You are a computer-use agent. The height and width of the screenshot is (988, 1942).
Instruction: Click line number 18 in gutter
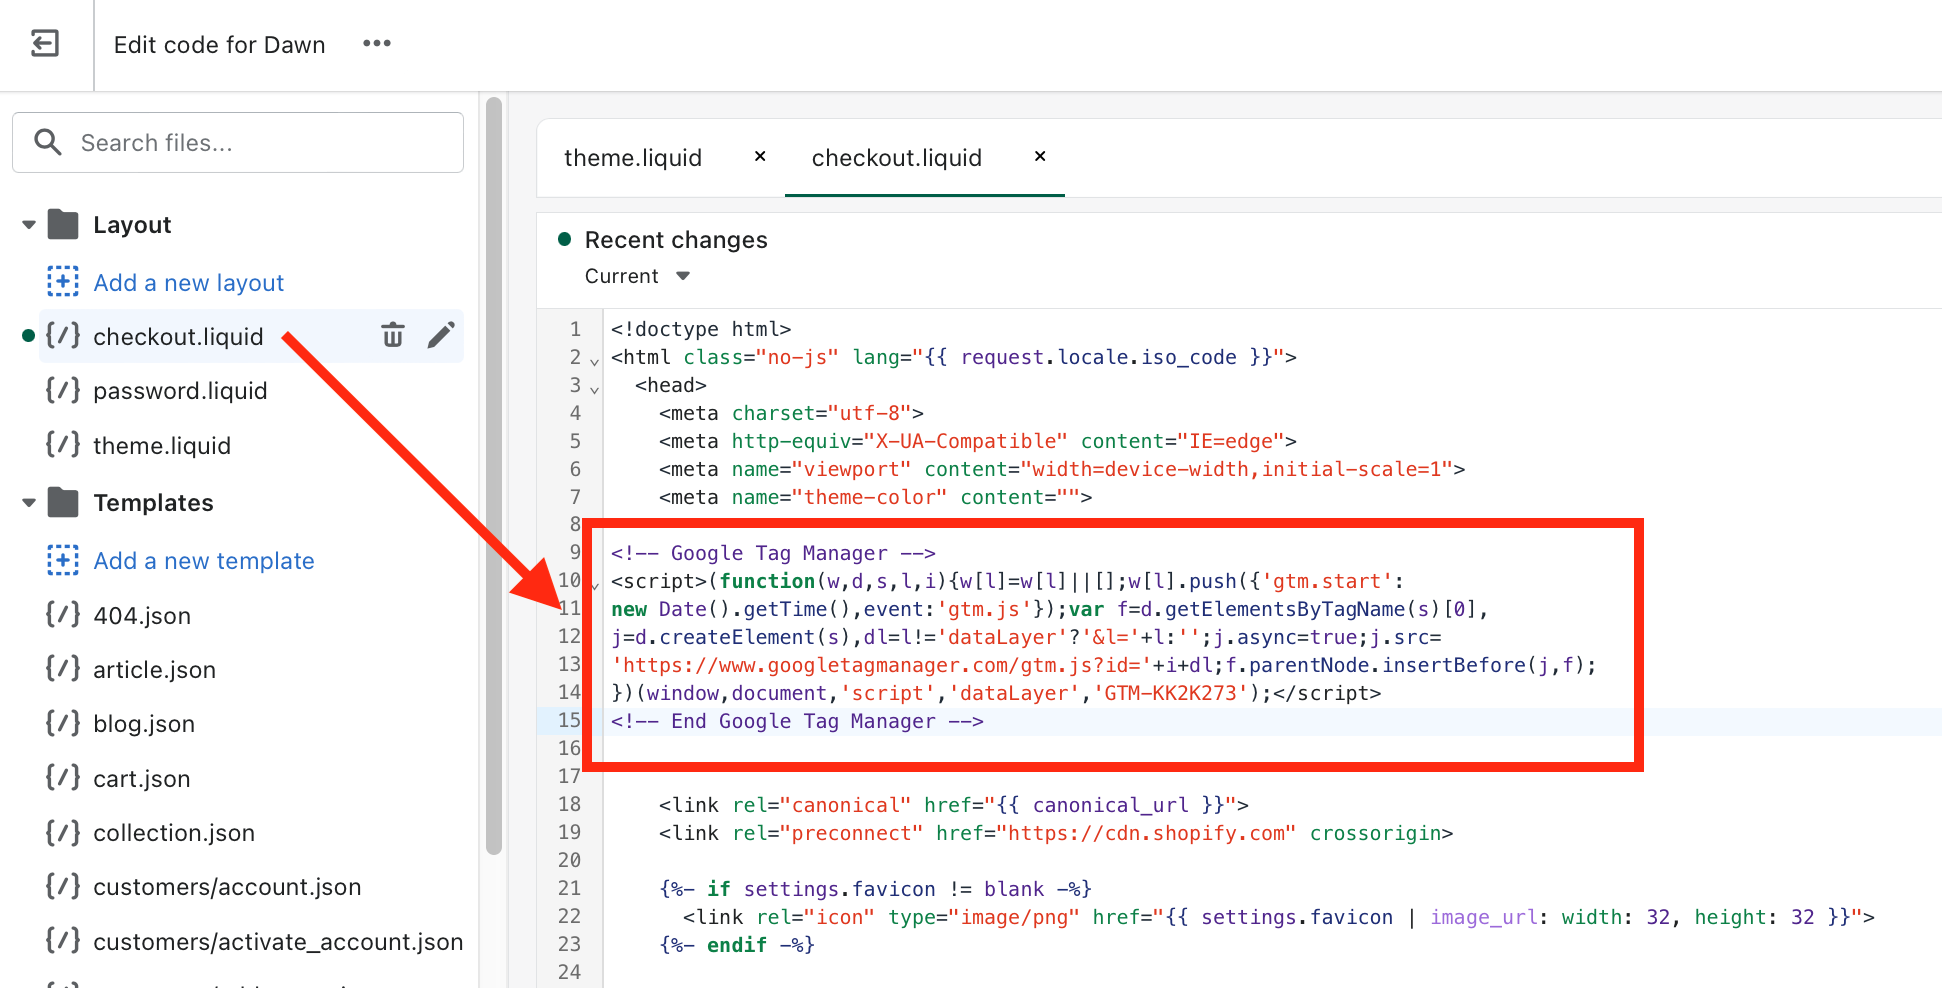[569, 804]
